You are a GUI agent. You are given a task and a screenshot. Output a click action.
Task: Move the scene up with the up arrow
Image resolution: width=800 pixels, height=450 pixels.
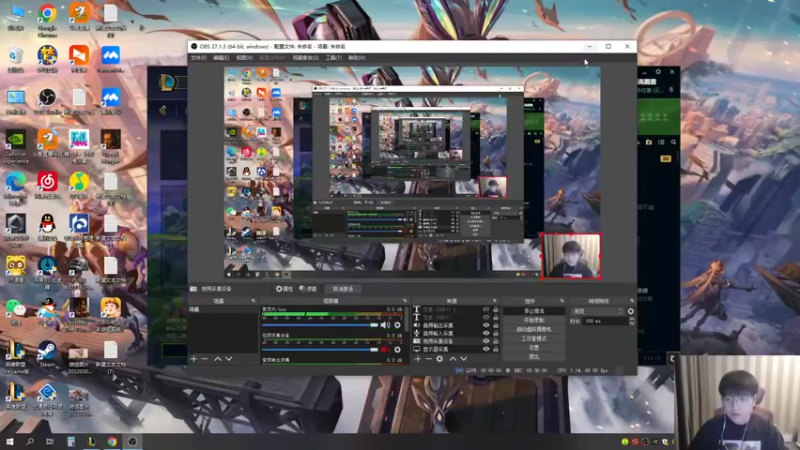click(218, 359)
